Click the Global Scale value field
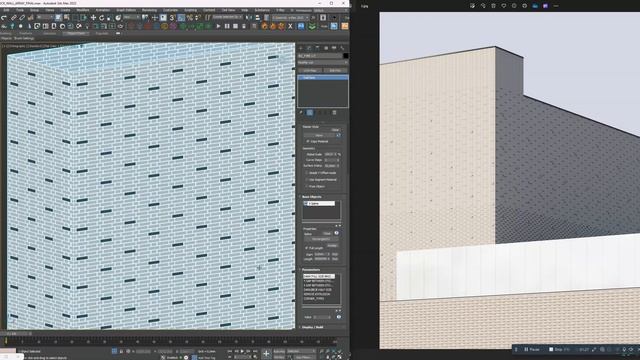The image size is (640, 360). (330, 154)
